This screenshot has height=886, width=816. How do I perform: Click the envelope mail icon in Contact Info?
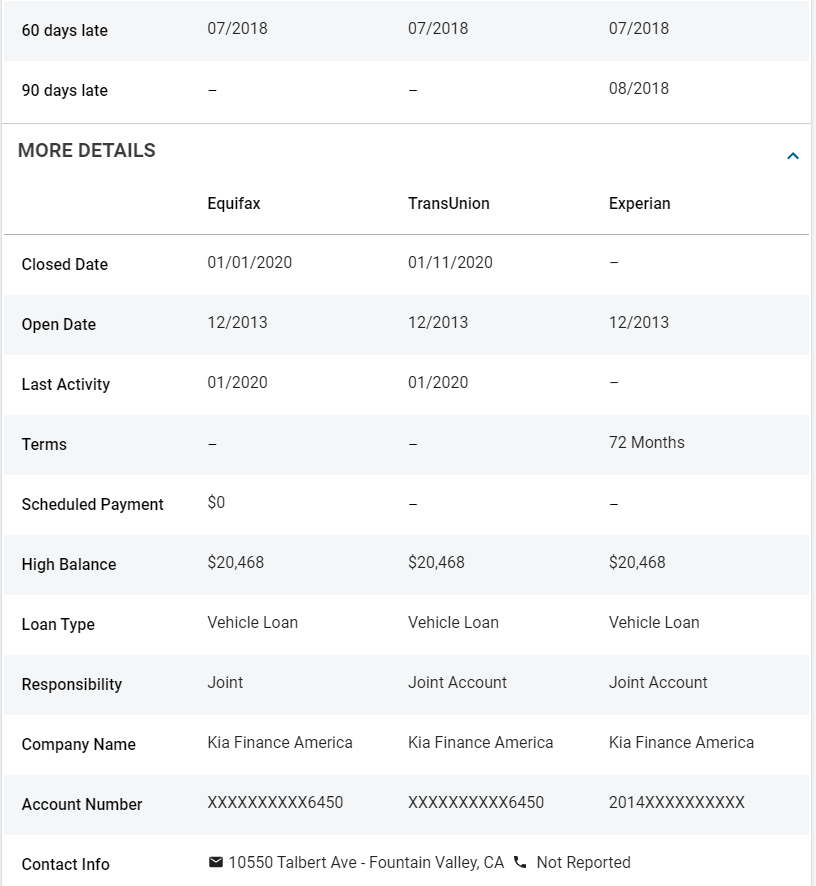tap(215, 862)
